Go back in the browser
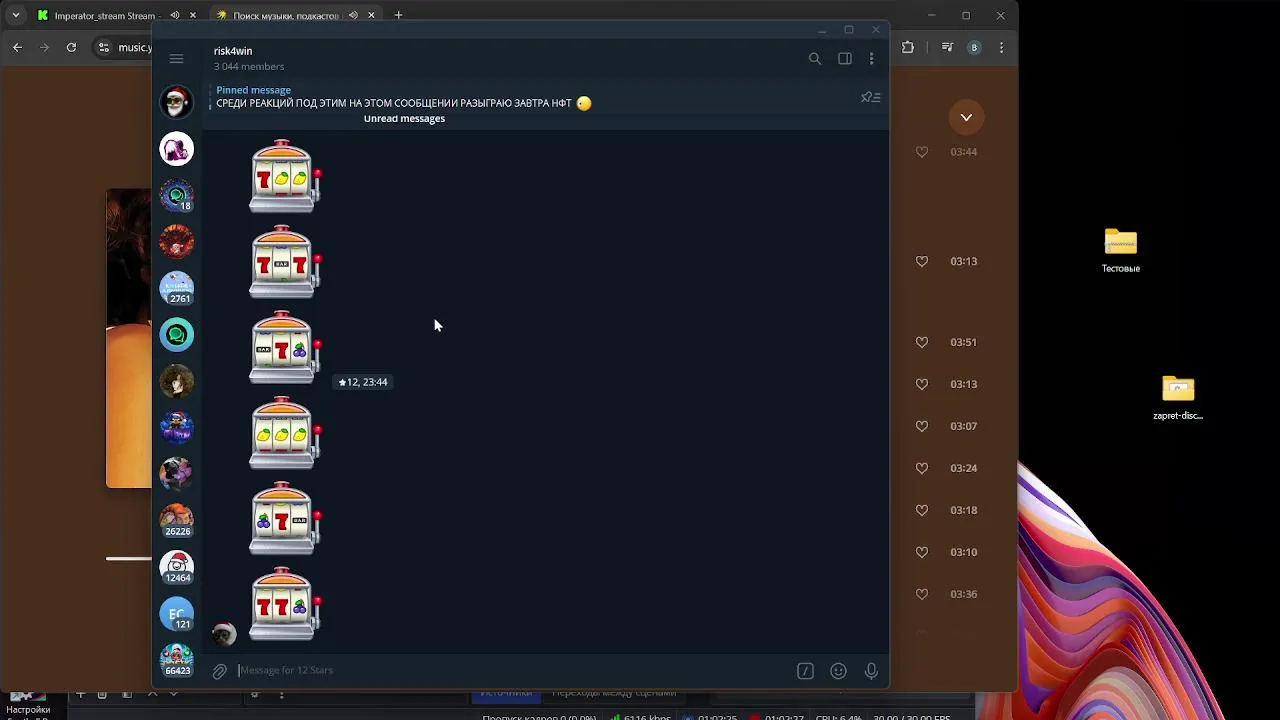Image resolution: width=1280 pixels, height=720 pixels. pyautogui.click(x=17, y=47)
